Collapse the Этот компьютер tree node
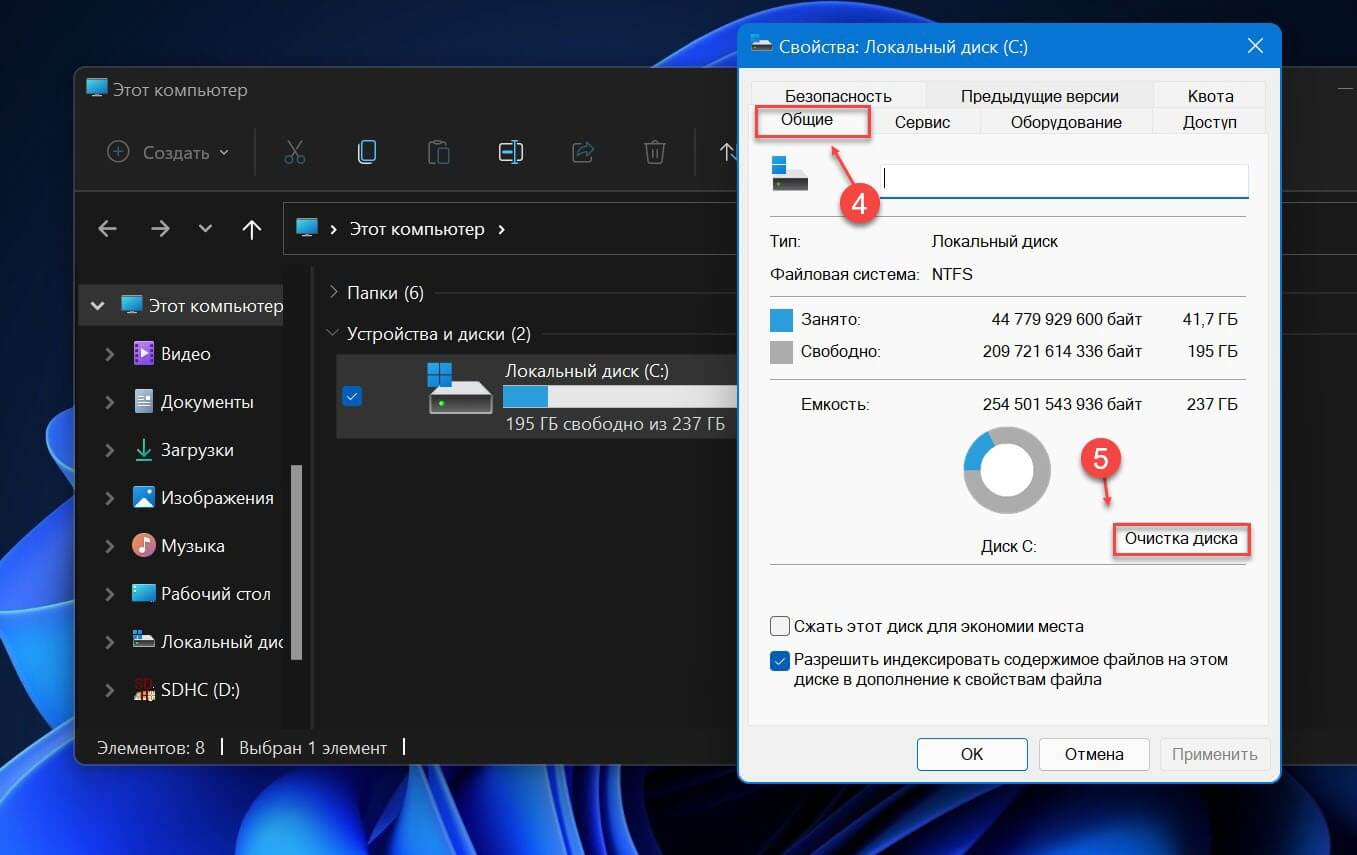The image size is (1357, 855). point(97,306)
